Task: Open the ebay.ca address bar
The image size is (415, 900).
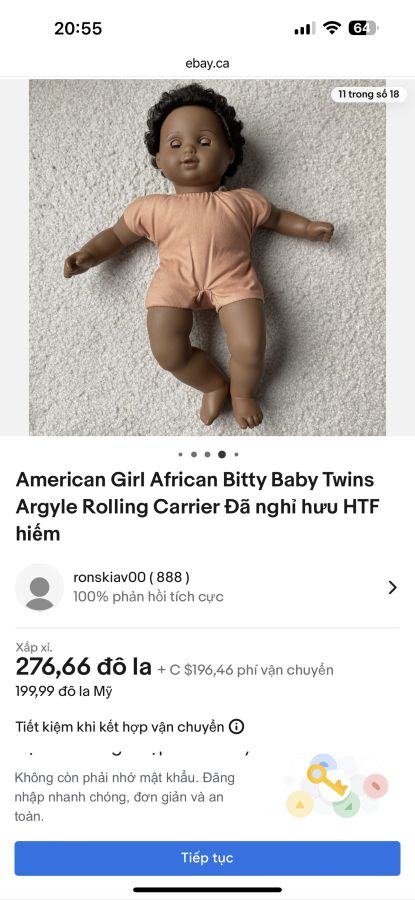Action: pyautogui.click(x=207, y=63)
